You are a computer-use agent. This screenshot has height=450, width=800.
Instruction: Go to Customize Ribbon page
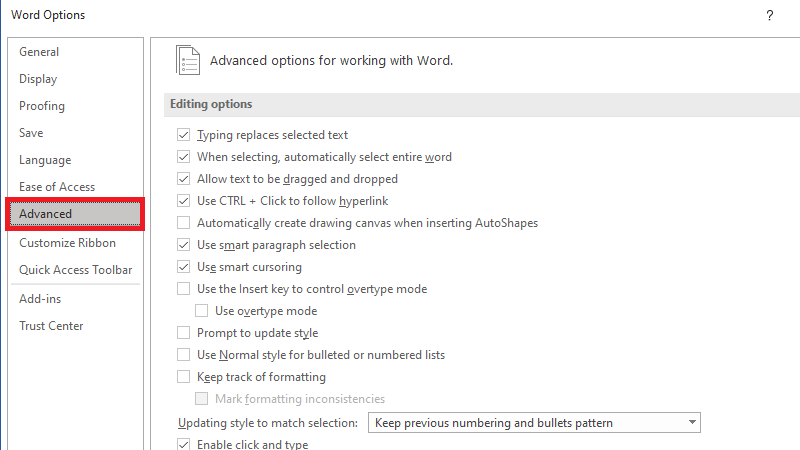pos(67,243)
